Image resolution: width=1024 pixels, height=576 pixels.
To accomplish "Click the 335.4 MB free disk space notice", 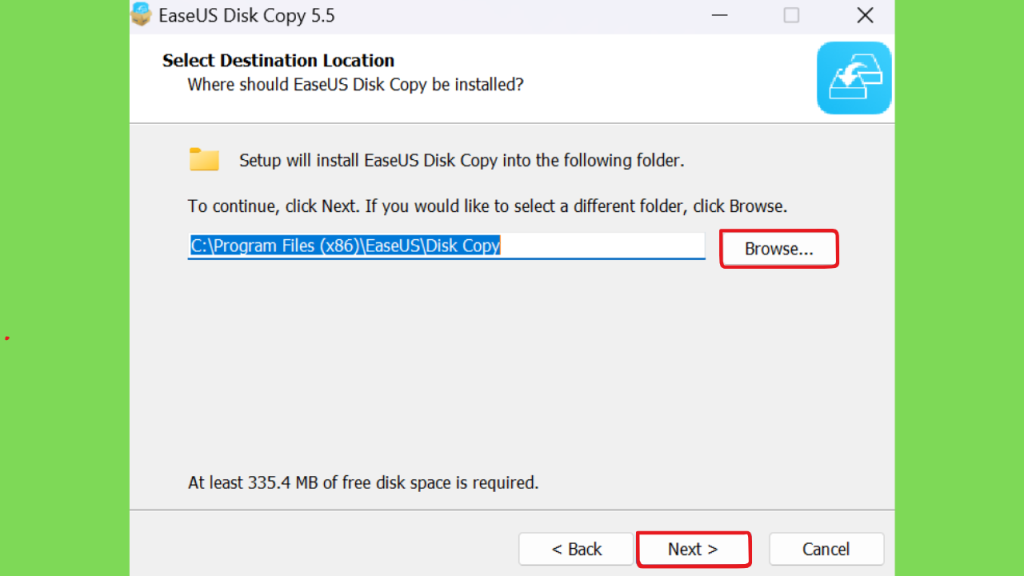I will click(363, 483).
